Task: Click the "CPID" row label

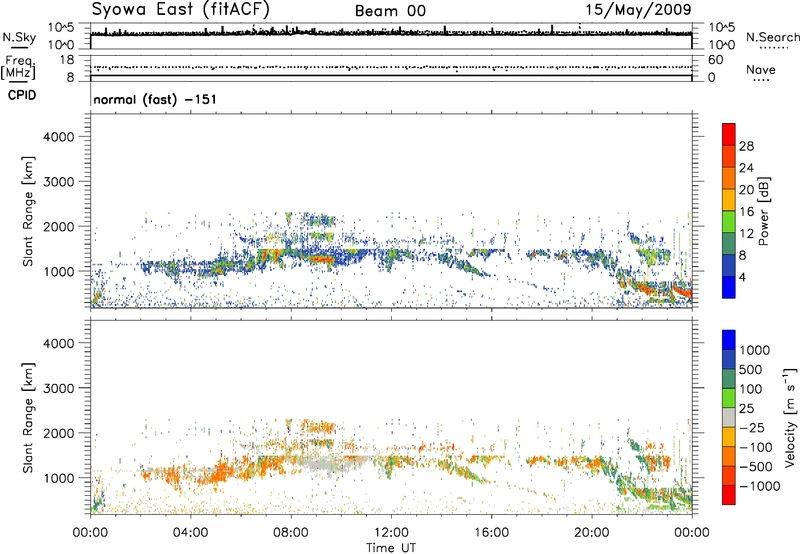Action: [22, 95]
